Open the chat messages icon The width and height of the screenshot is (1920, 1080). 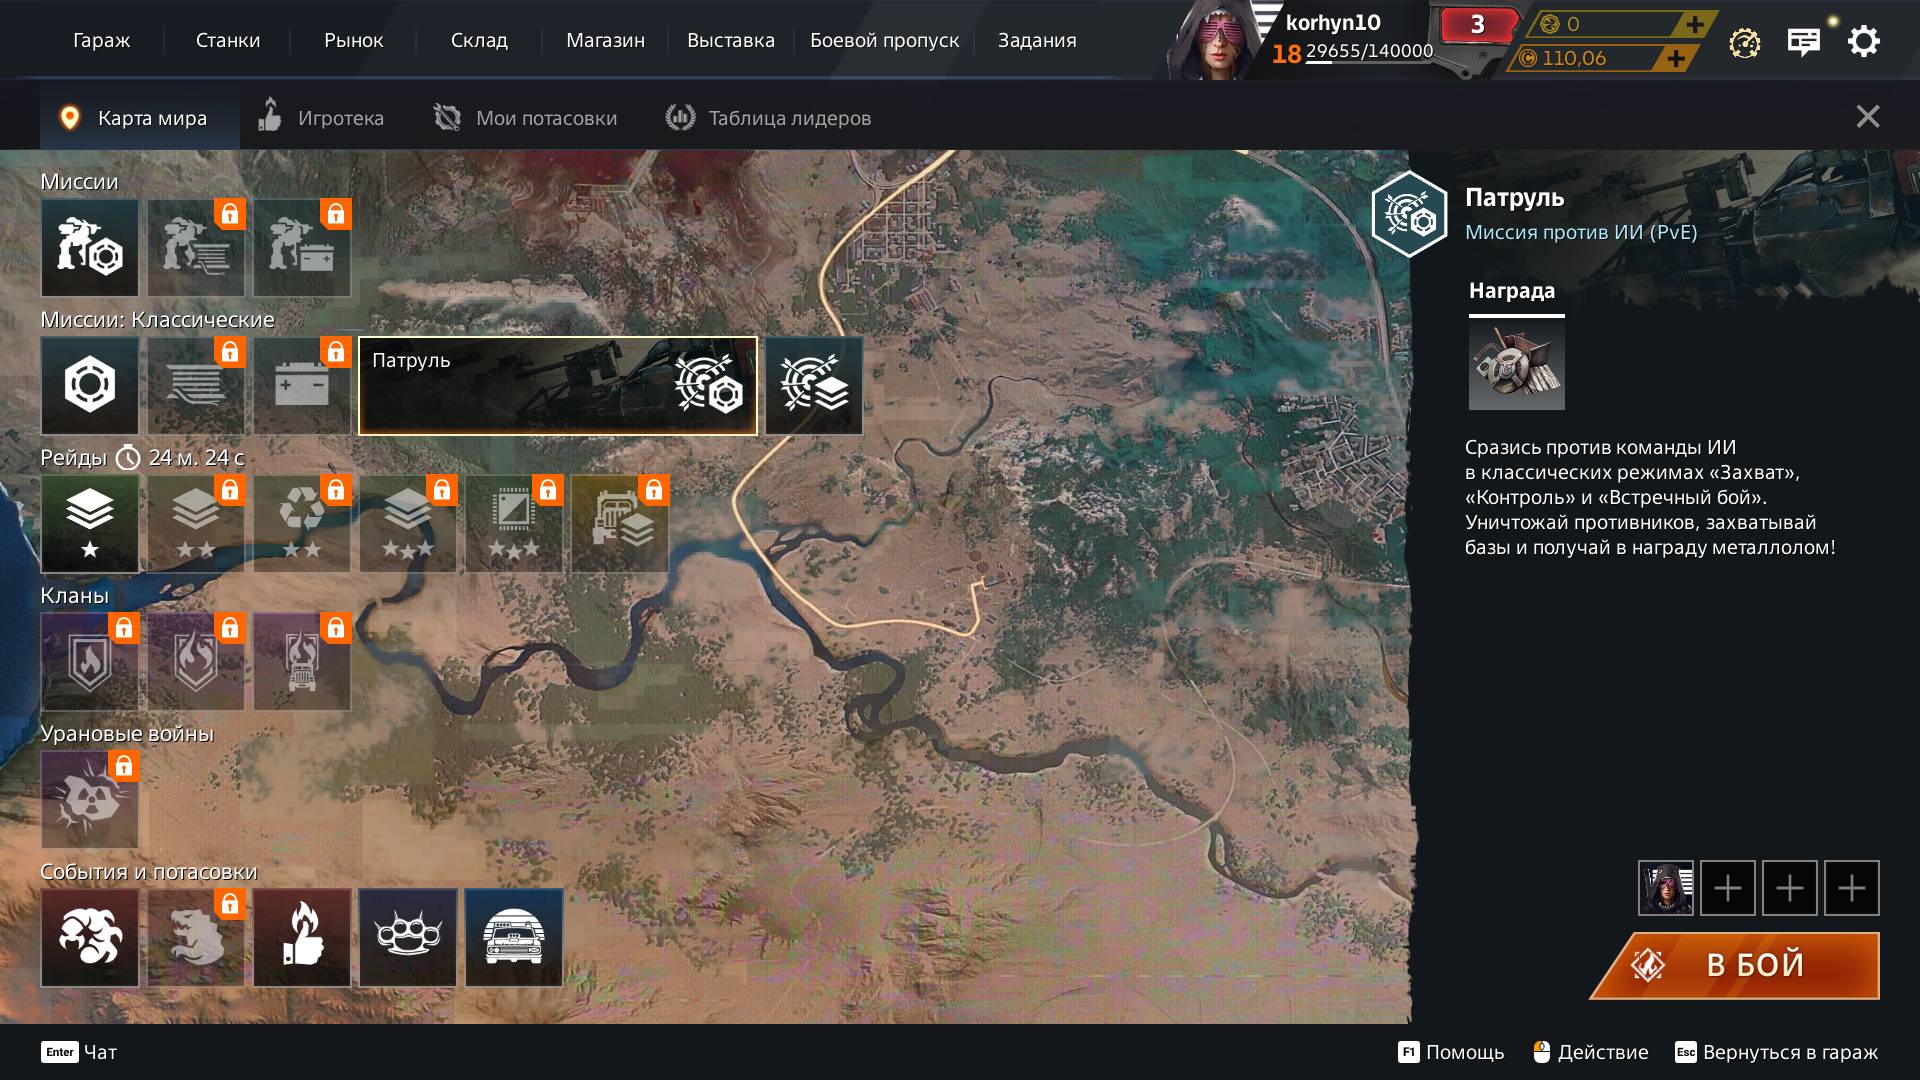pyautogui.click(x=1803, y=42)
